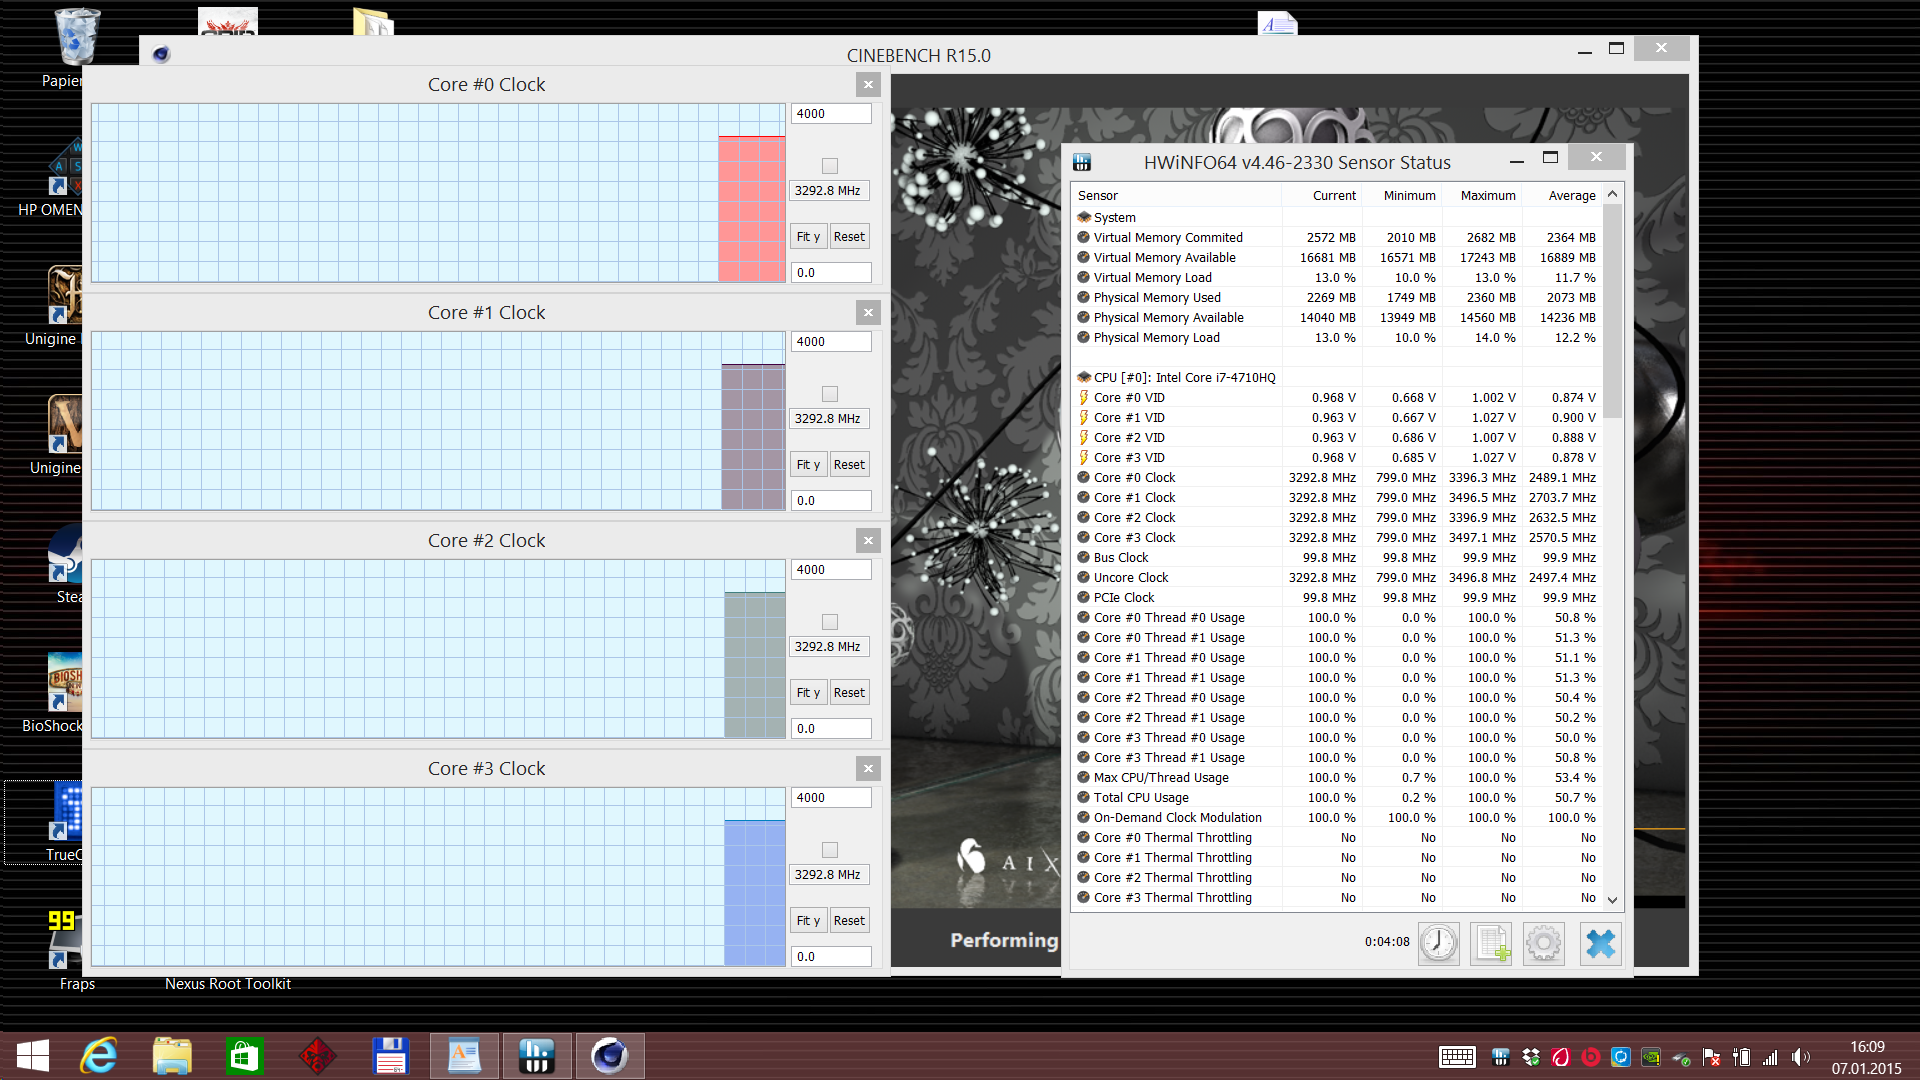Select On-Demand Clock Modulation row
Screen dimensions: 1920x1080
pos(1338,818)
